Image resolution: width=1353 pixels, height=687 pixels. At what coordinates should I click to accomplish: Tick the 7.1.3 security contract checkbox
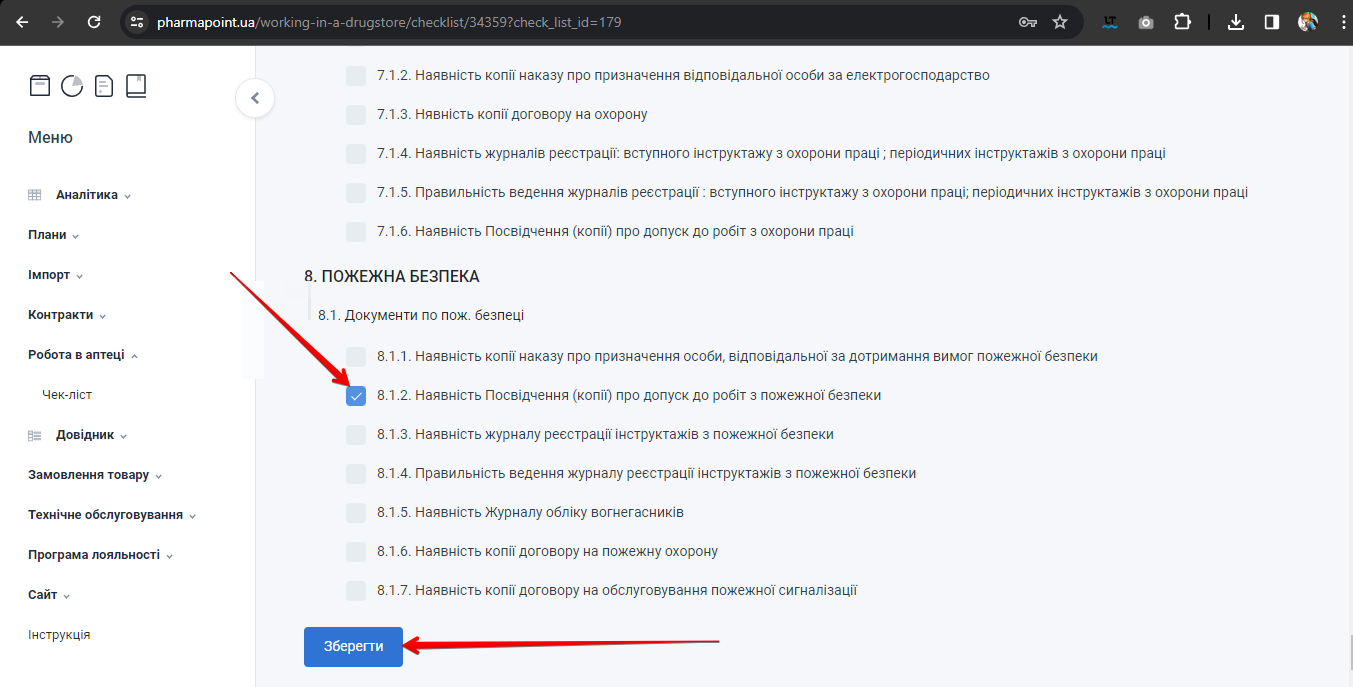tap(356, 115)
